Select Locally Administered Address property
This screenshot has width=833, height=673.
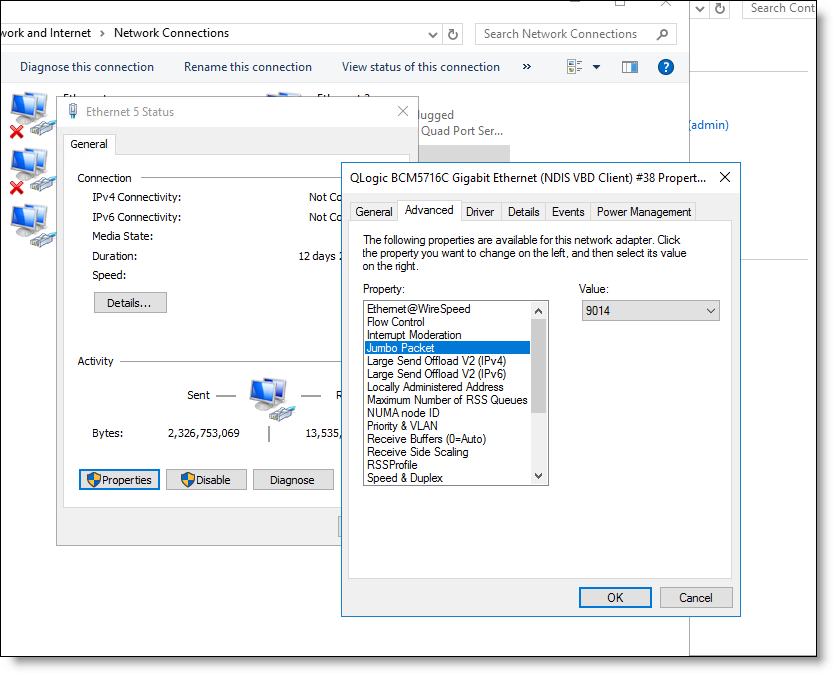tap(447, 387)
